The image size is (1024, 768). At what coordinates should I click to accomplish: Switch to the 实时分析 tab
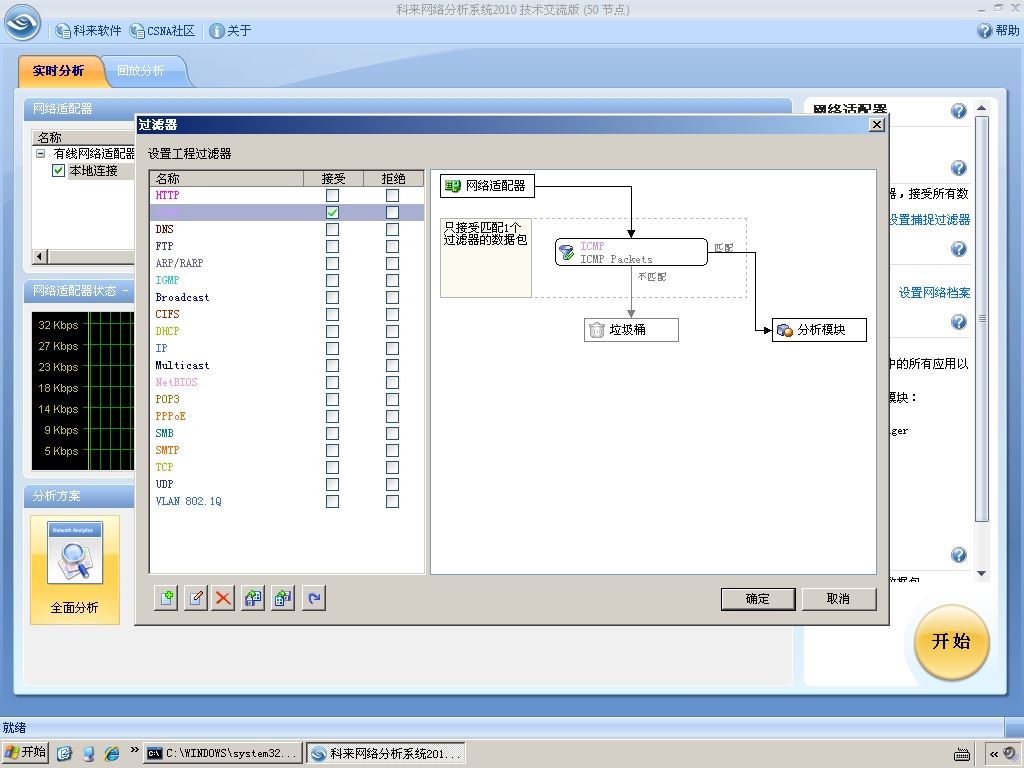pyautogui.click(x=58, y=71)
